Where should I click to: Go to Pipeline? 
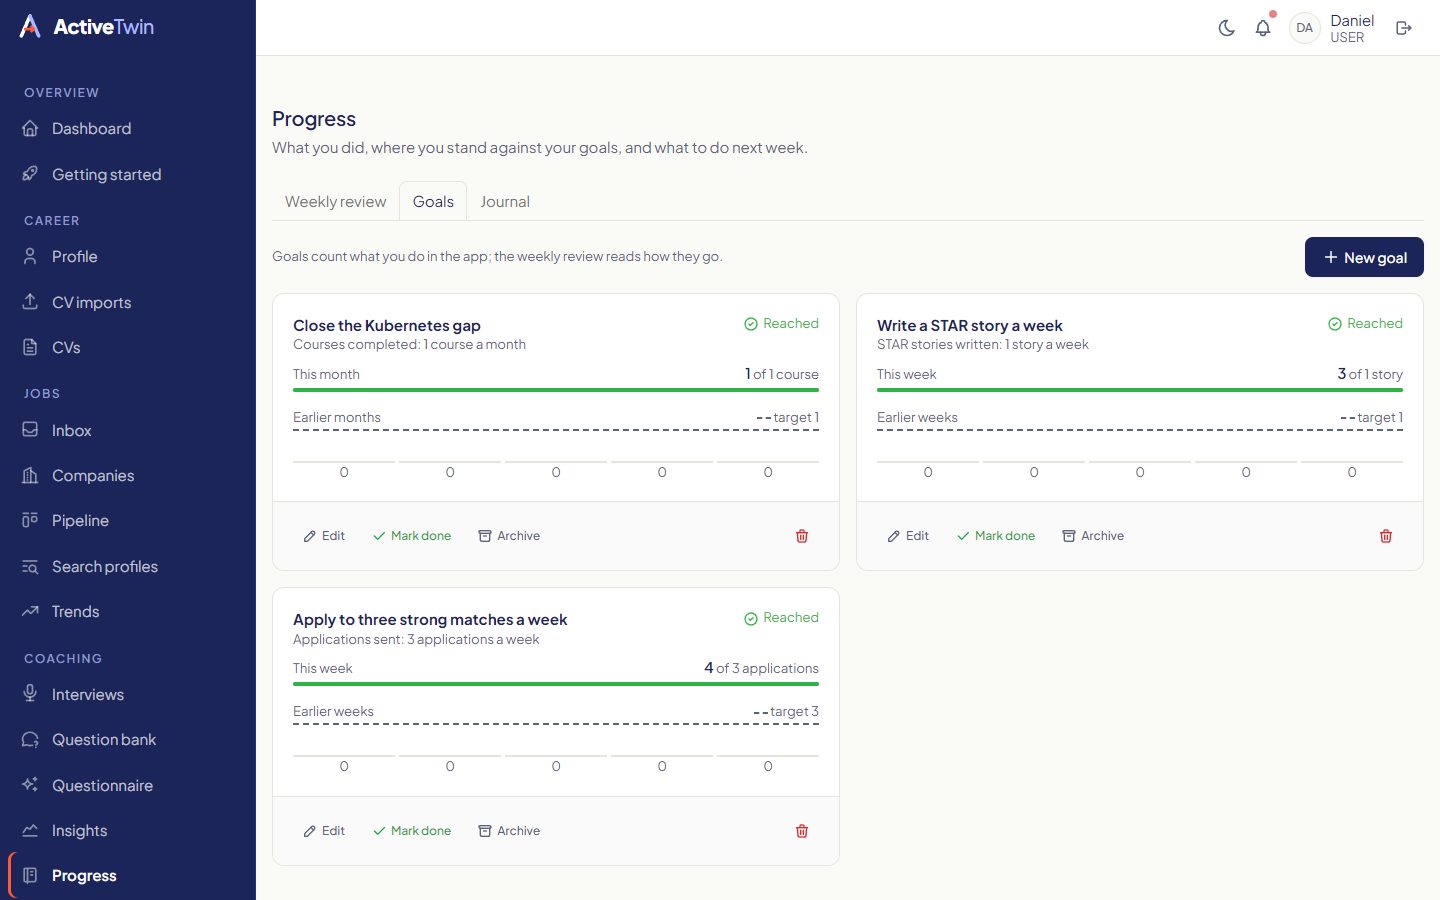[x=128, y=520]
